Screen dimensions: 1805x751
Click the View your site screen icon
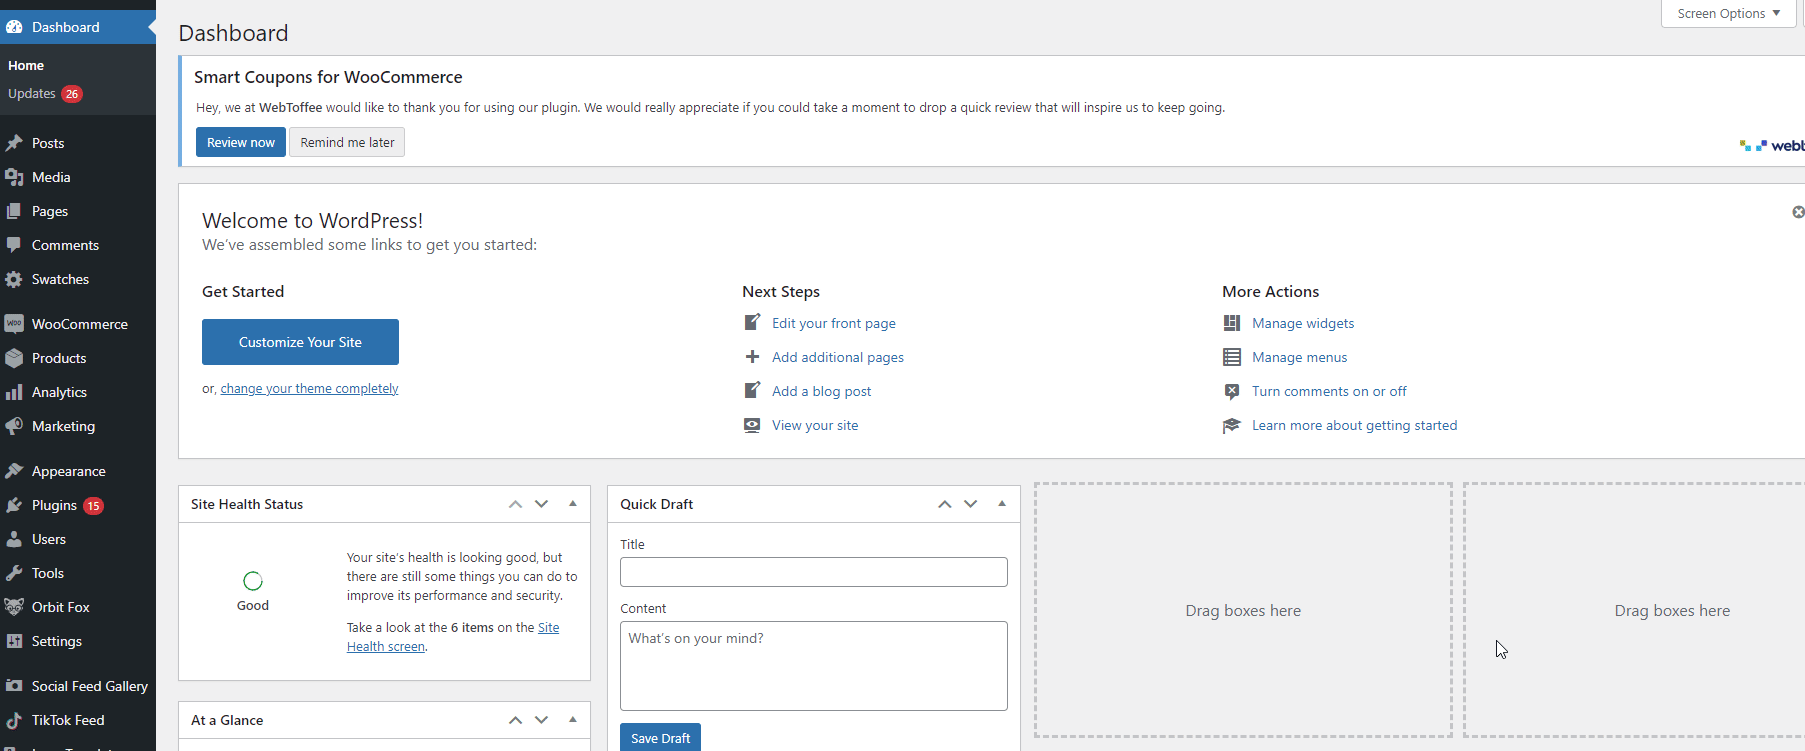click(x=752, y=425)
